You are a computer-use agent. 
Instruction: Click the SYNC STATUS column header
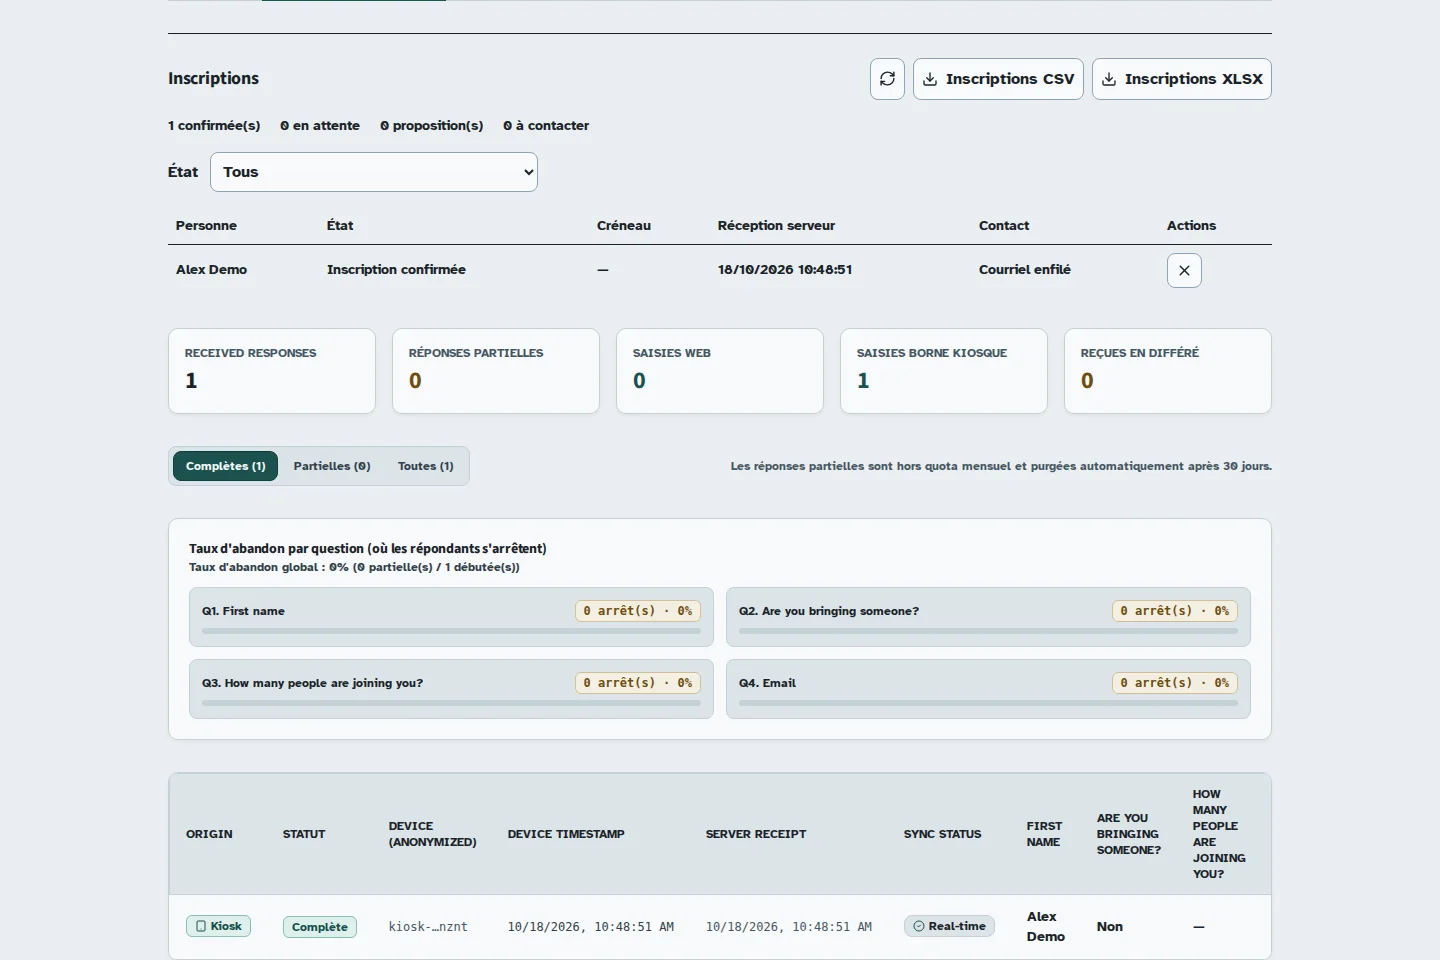942,834
